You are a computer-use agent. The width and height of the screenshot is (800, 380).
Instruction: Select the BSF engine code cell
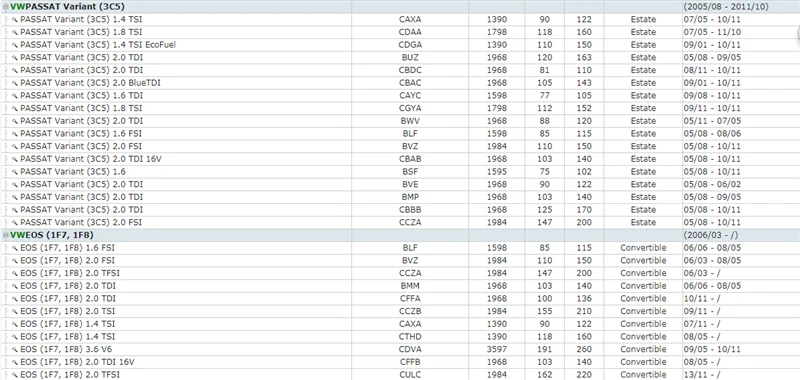tap(410, 172)
